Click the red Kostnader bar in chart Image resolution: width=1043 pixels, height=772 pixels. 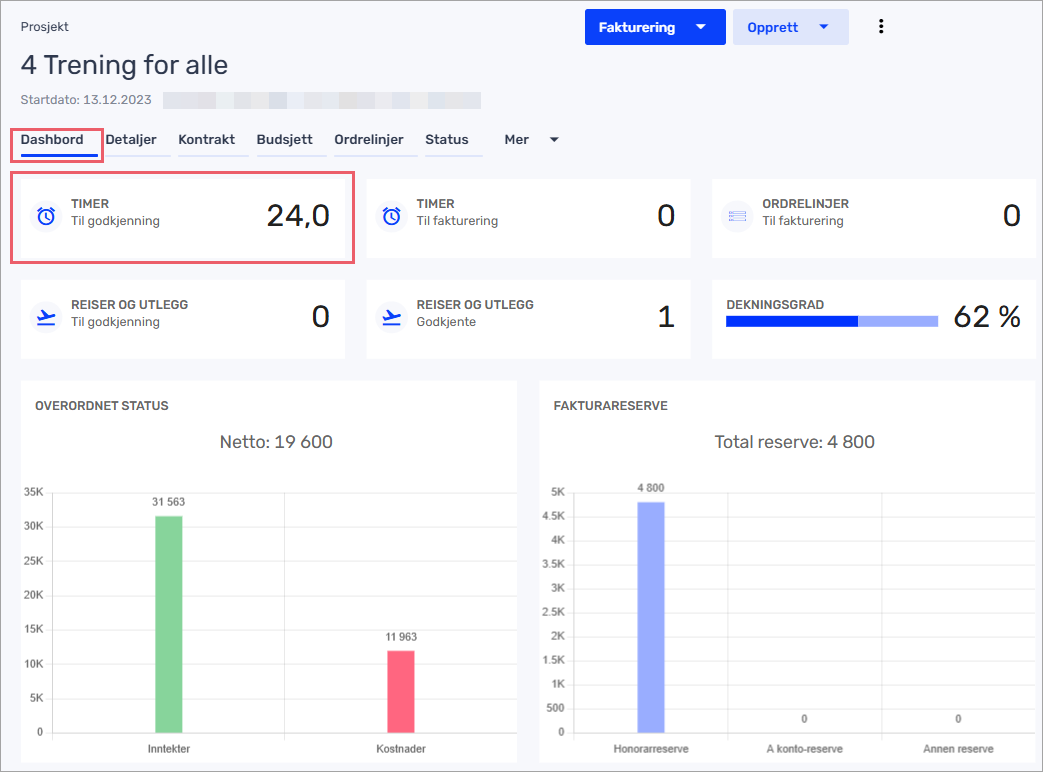pos(400,691)
